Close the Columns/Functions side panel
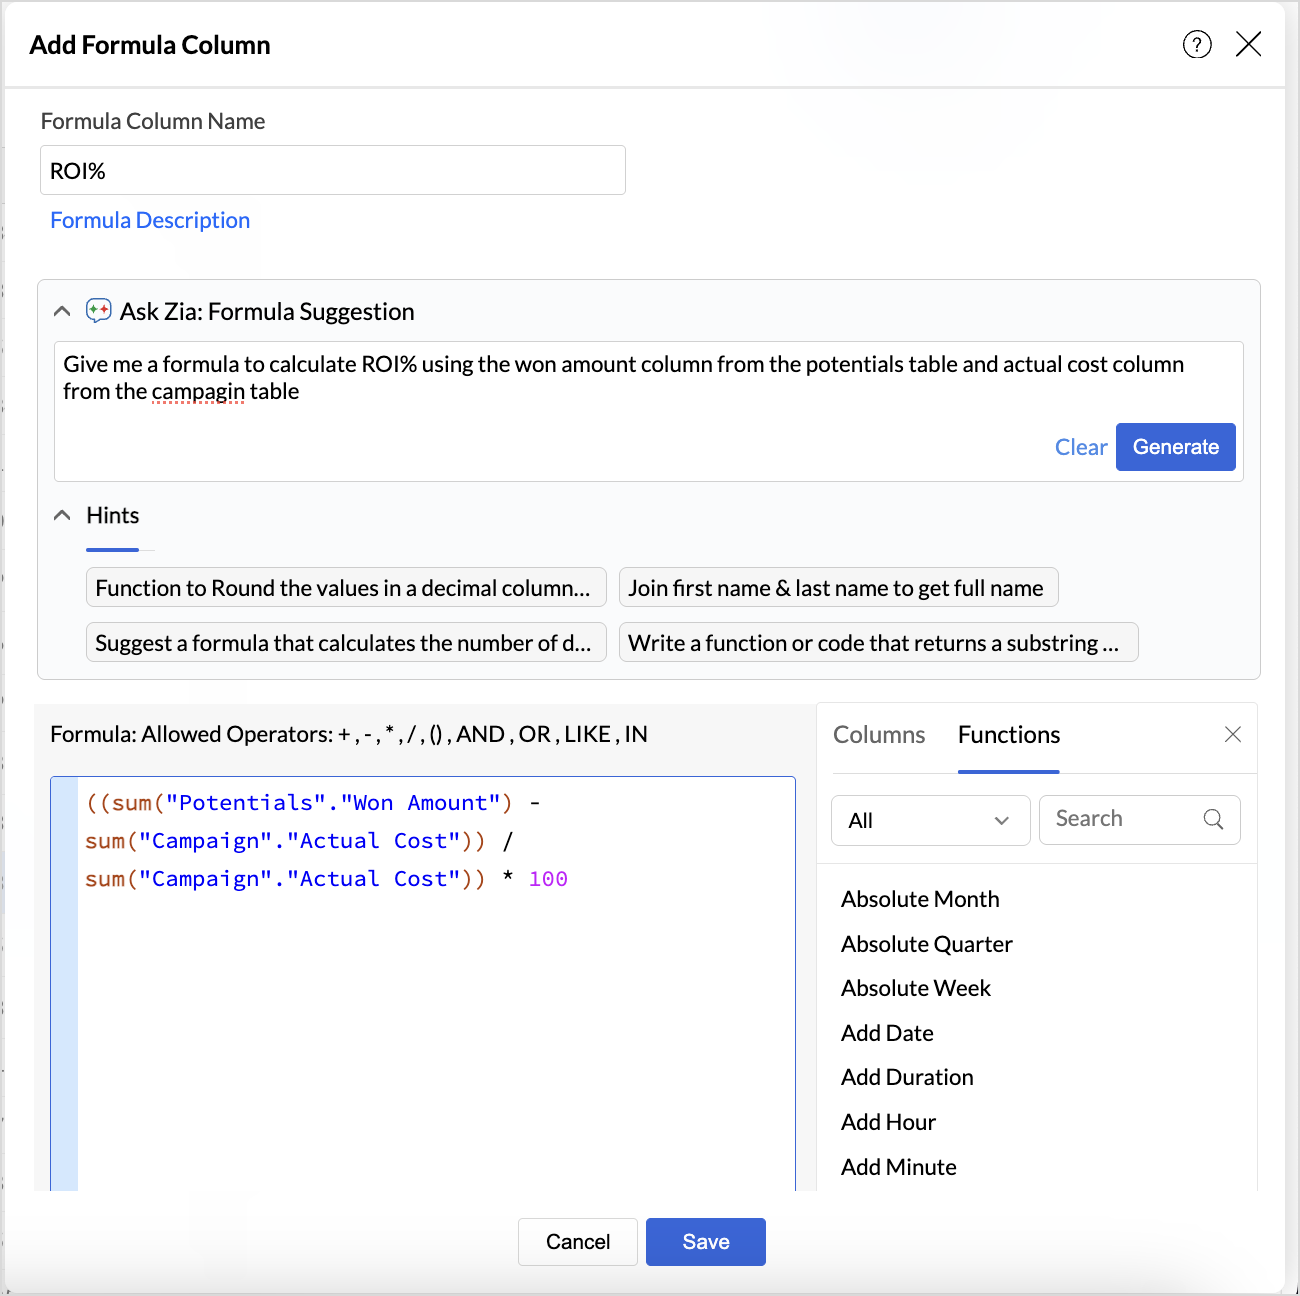 pos(1233,734)
